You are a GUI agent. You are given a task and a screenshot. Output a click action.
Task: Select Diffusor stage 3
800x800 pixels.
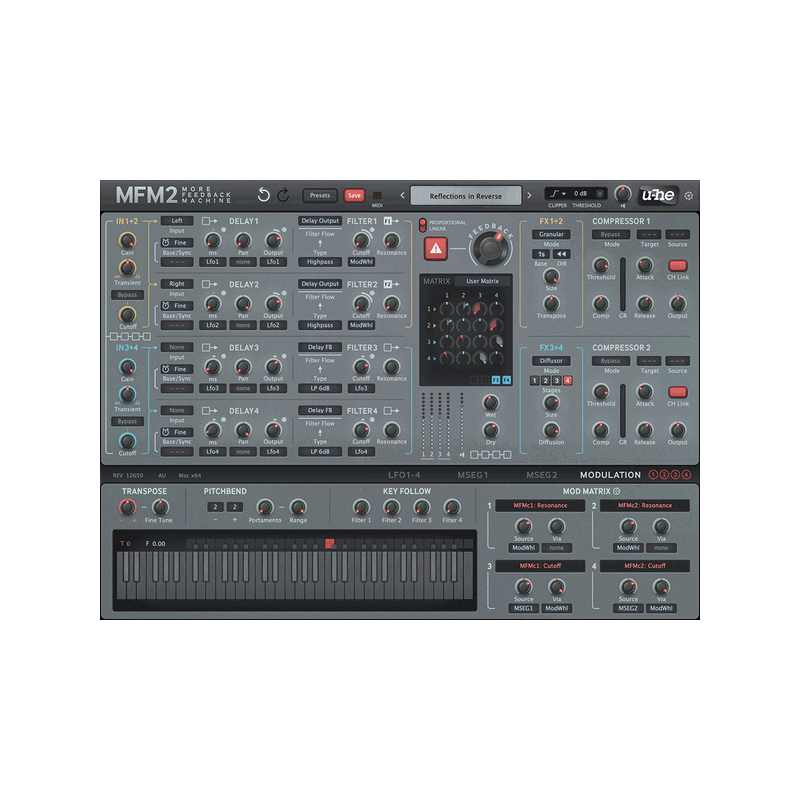tap(557, 381)
